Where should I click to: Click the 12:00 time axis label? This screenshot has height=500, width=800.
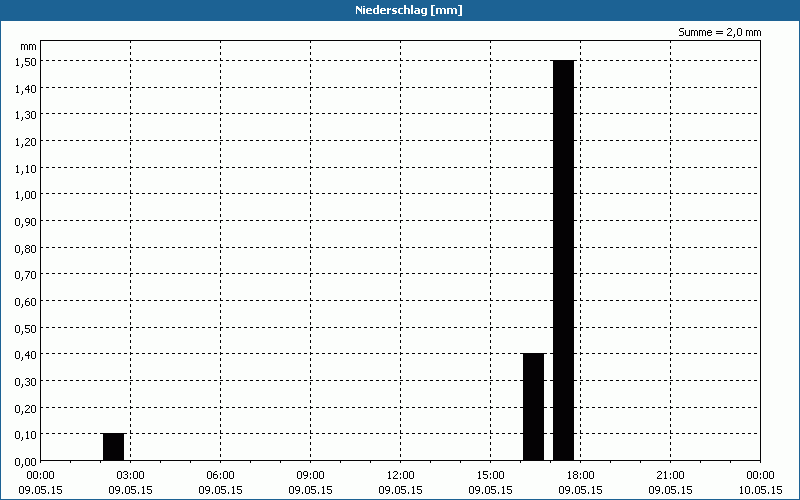[401, 476]
